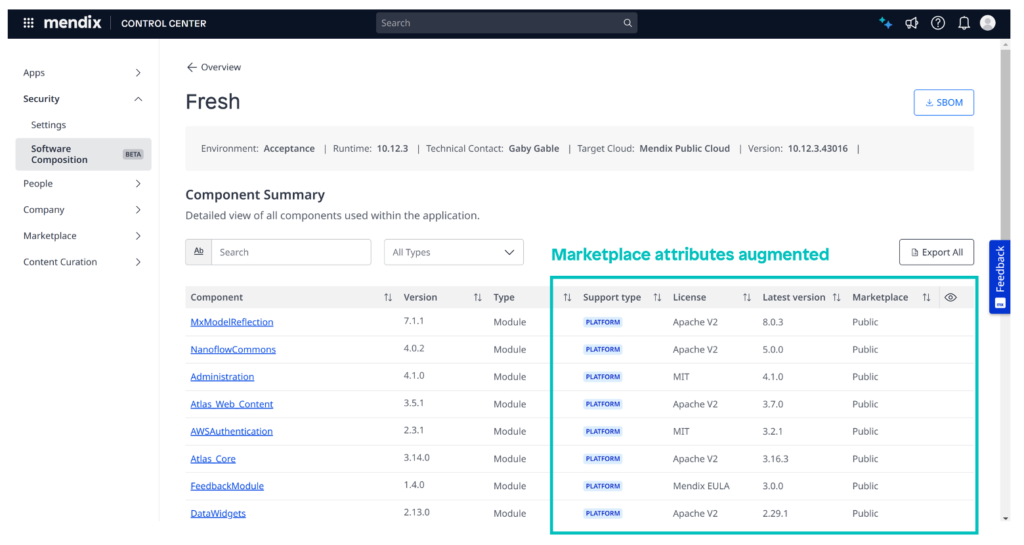The height and width of the screenshot is (545, 1024).
Task: Click the AI sparkle icon in header
Action: [x=885, y=23]
